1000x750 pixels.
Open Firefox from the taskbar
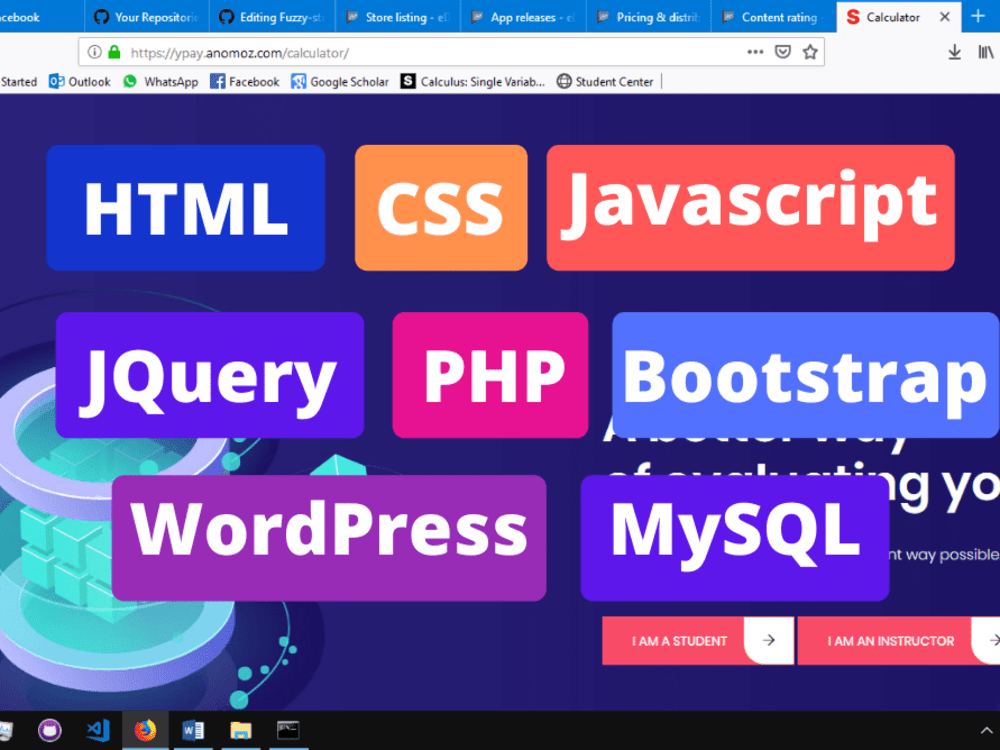(x=145, y=730)
